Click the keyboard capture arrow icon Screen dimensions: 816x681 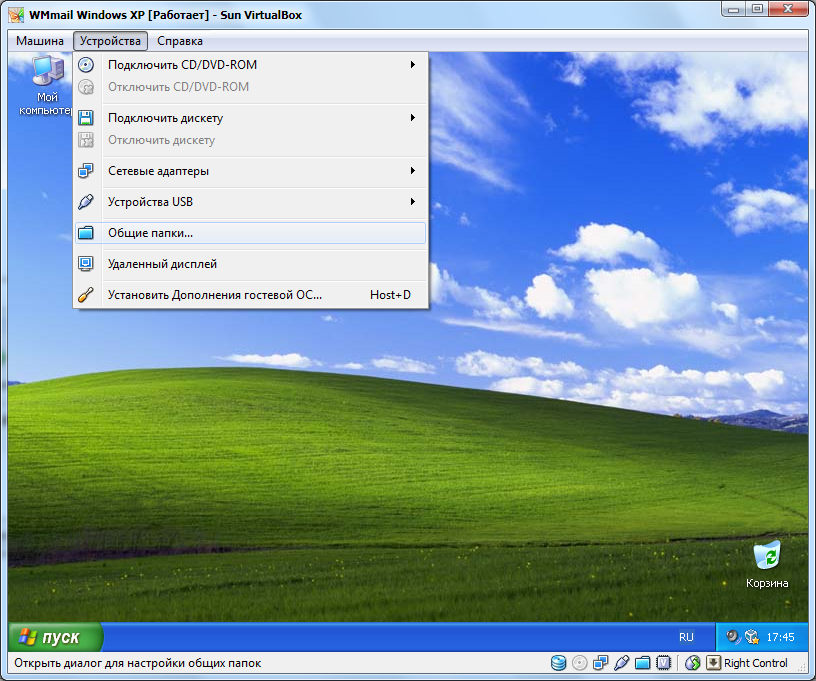click(x=713, y=663)
